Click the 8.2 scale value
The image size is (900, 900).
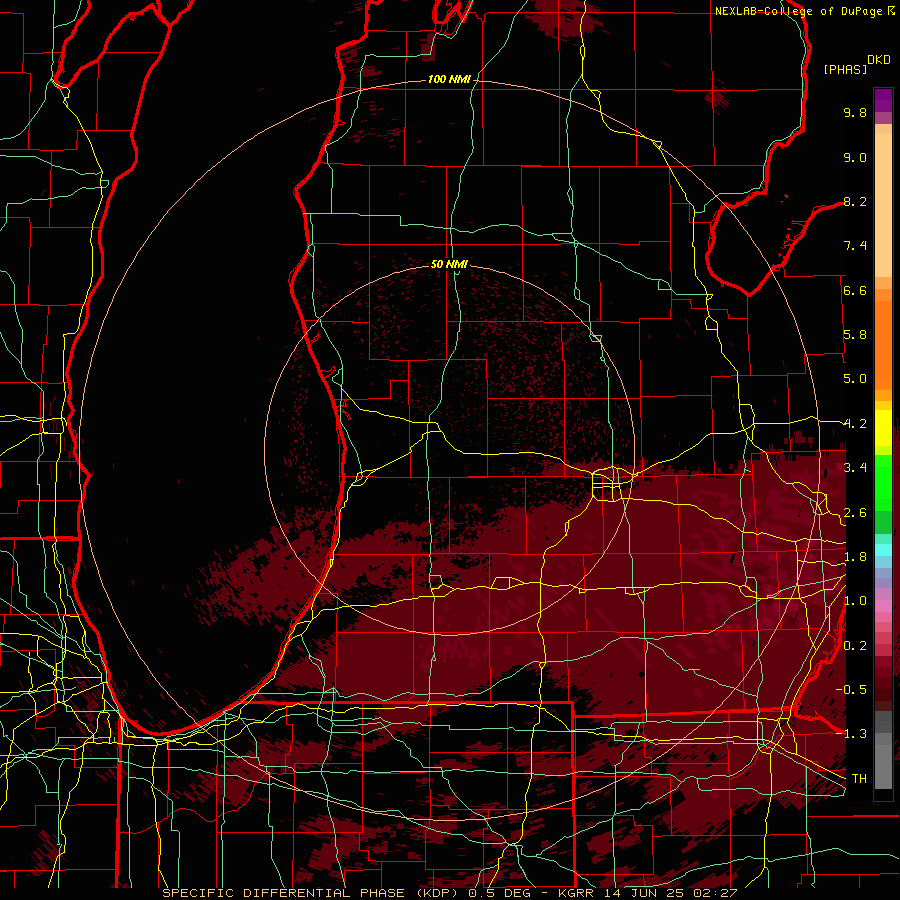pos(855,201)
